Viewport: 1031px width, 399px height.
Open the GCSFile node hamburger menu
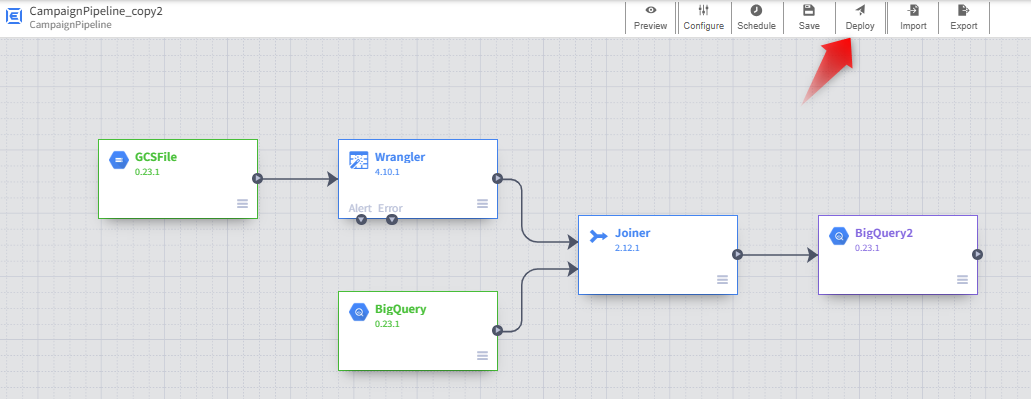coord(243,204)
